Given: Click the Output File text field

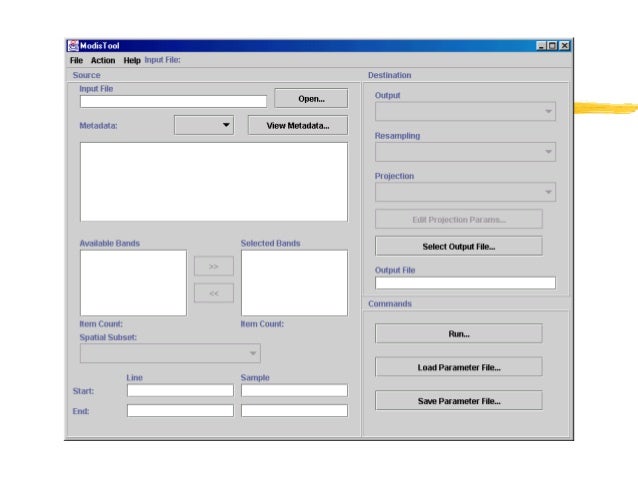Looking at the screenshot, I should [465, 283].
